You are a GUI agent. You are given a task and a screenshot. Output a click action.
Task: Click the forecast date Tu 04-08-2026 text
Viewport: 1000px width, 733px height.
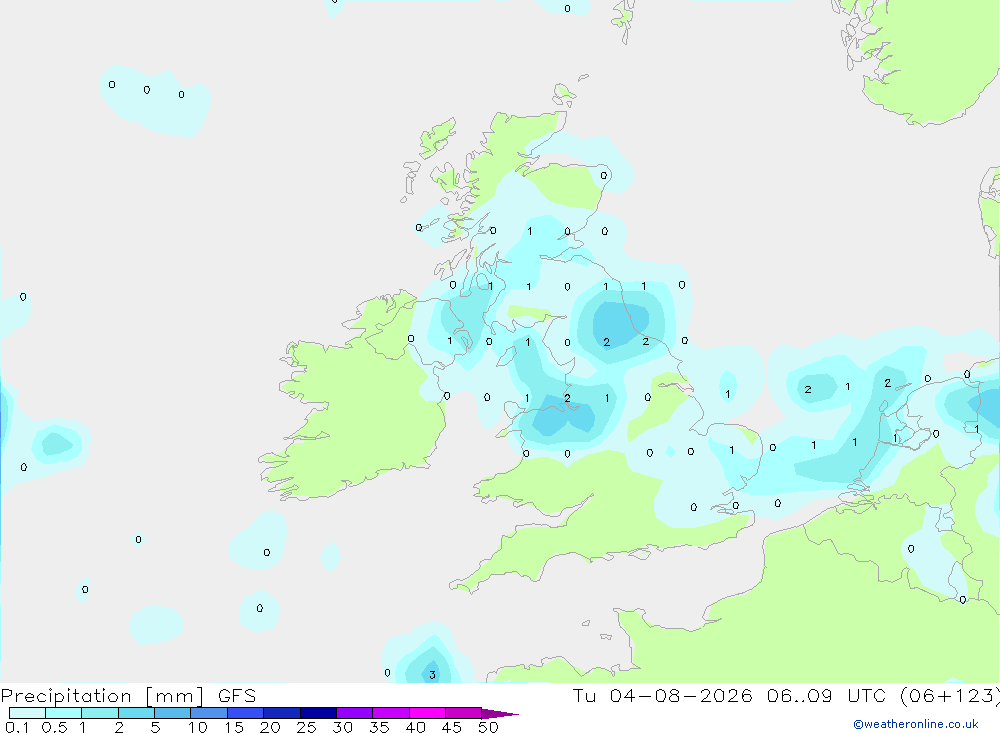[x=662, y=695]
